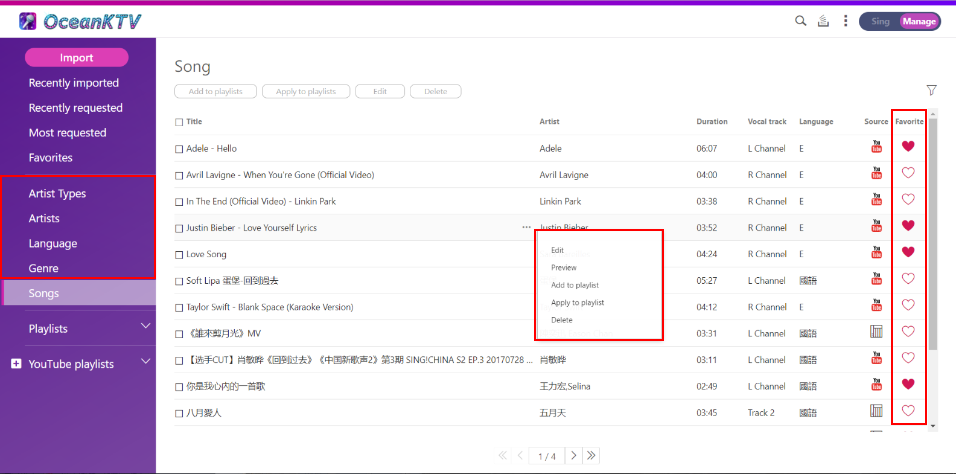Open the song queue microphone icon
The image size is (956, 474).
pos(823,21)
